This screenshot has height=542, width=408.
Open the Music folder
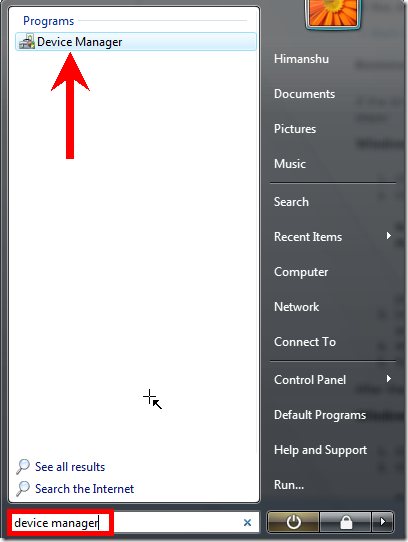[290, 164]
